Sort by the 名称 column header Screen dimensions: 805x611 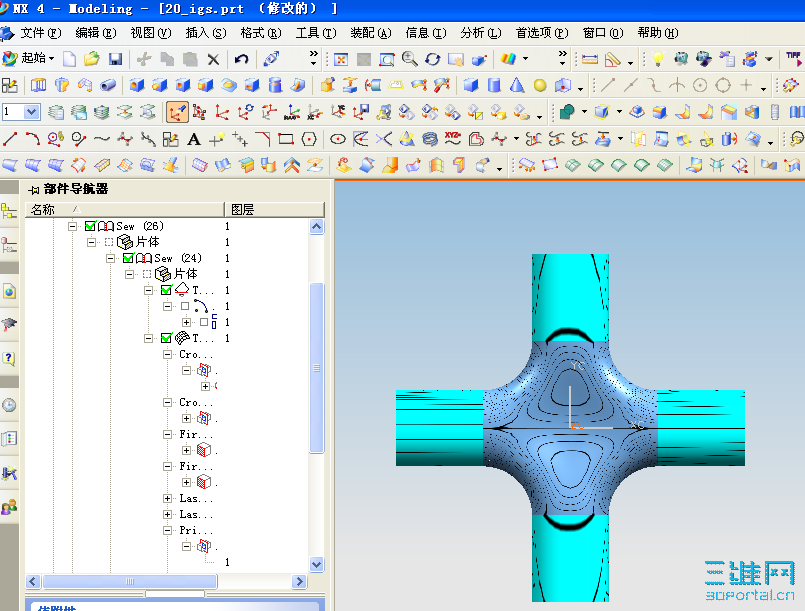point(125,209)
